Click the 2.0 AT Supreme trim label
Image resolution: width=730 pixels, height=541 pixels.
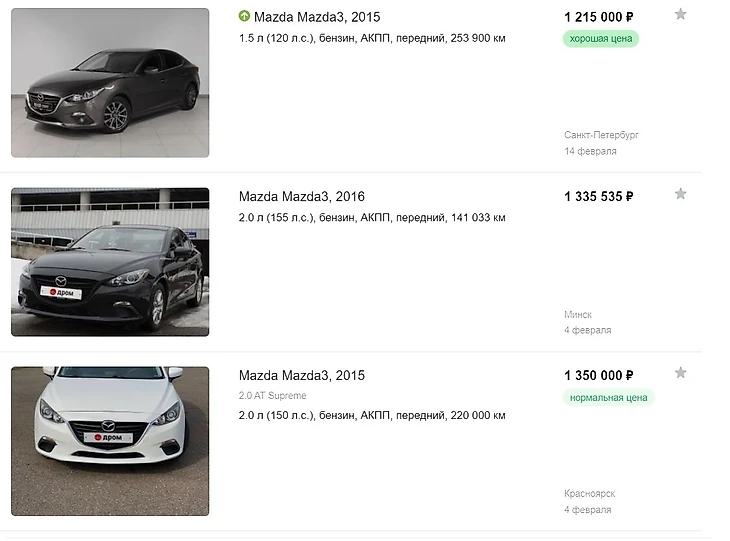(x=273, y=396)
